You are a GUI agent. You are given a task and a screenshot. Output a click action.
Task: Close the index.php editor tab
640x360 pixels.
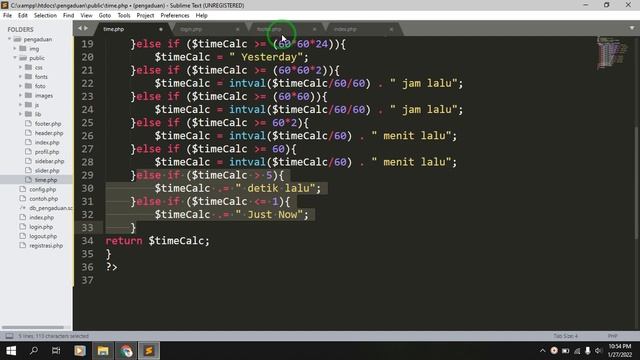[391, 29]
